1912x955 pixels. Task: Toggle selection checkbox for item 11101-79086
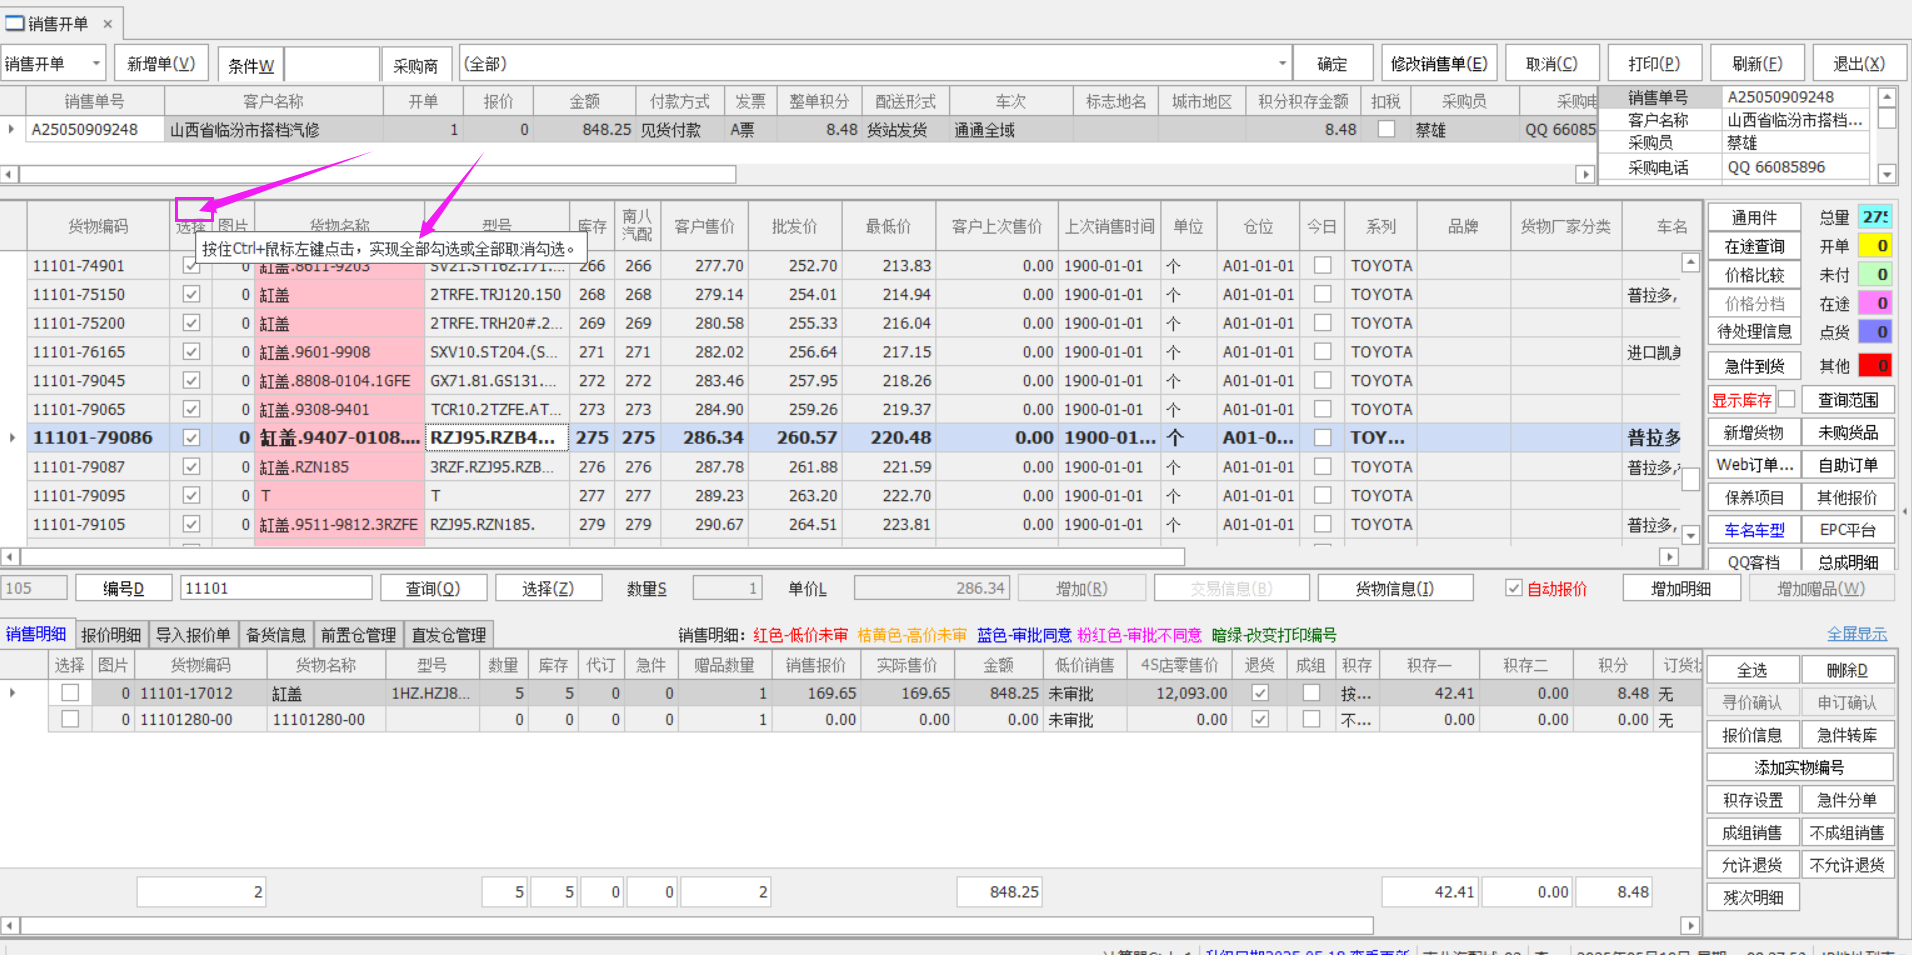coord(191,438)
